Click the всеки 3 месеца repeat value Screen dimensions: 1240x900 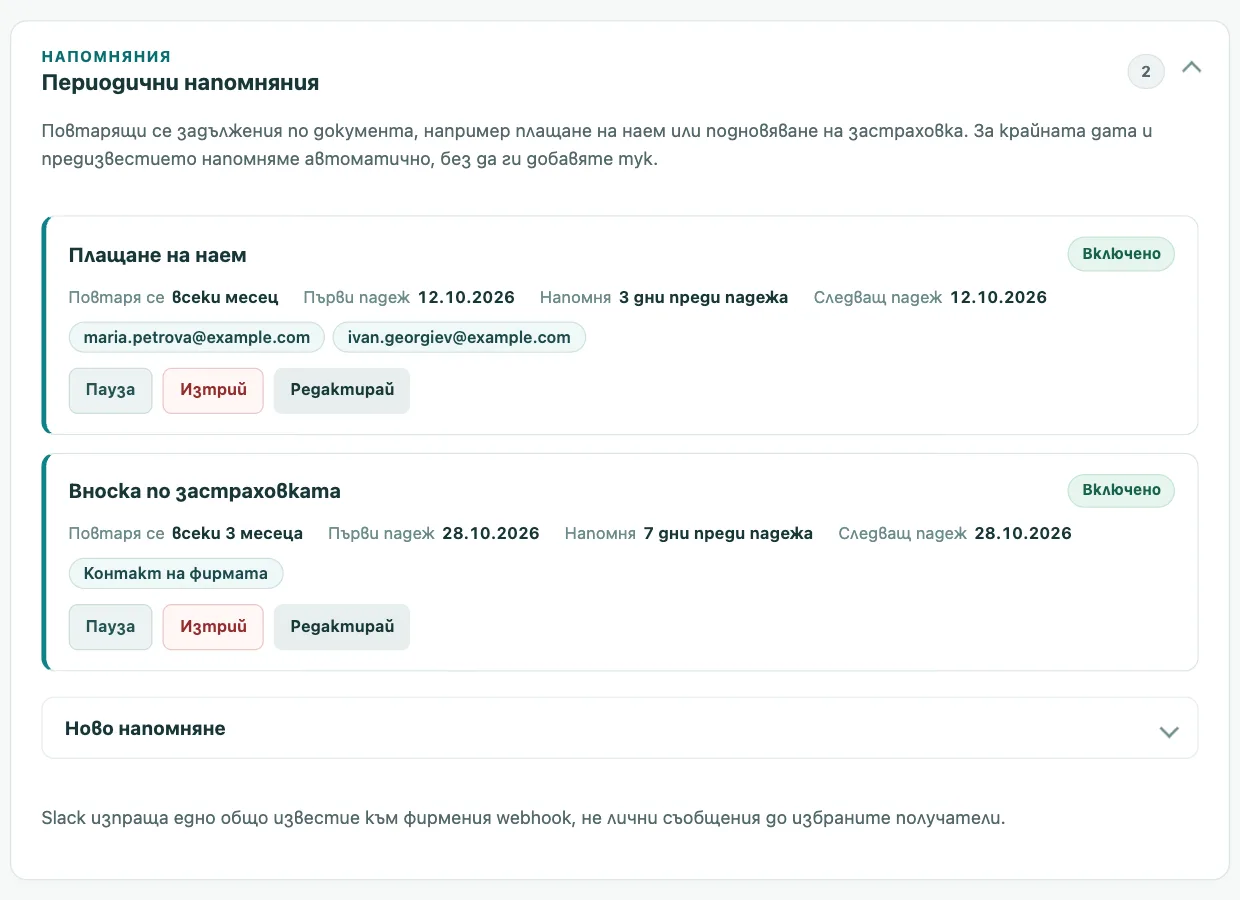tap(237, 533)
